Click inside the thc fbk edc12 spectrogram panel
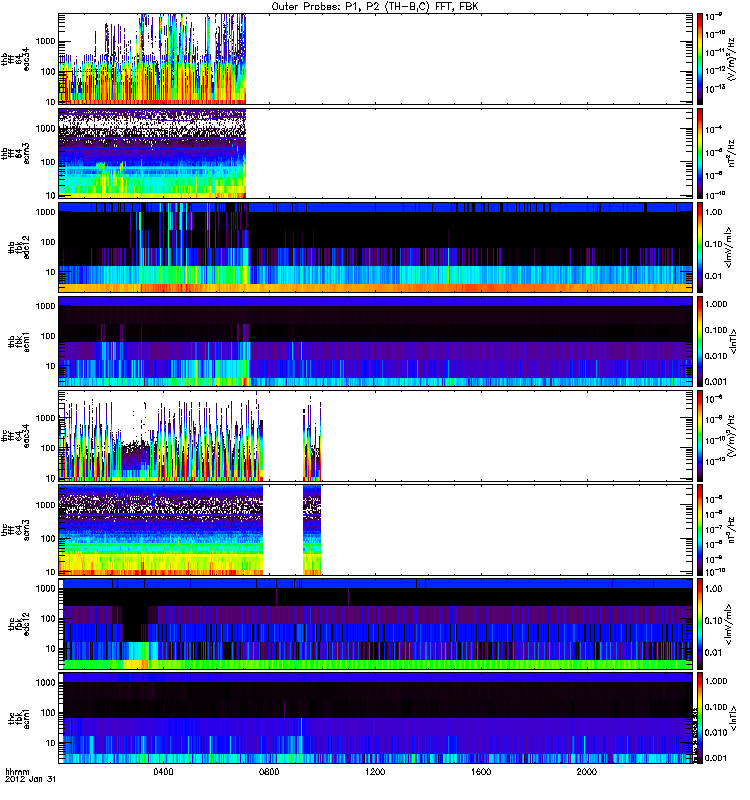Image resolution: width=750 pixels, height=800 pixels. (x=375, y=624)
